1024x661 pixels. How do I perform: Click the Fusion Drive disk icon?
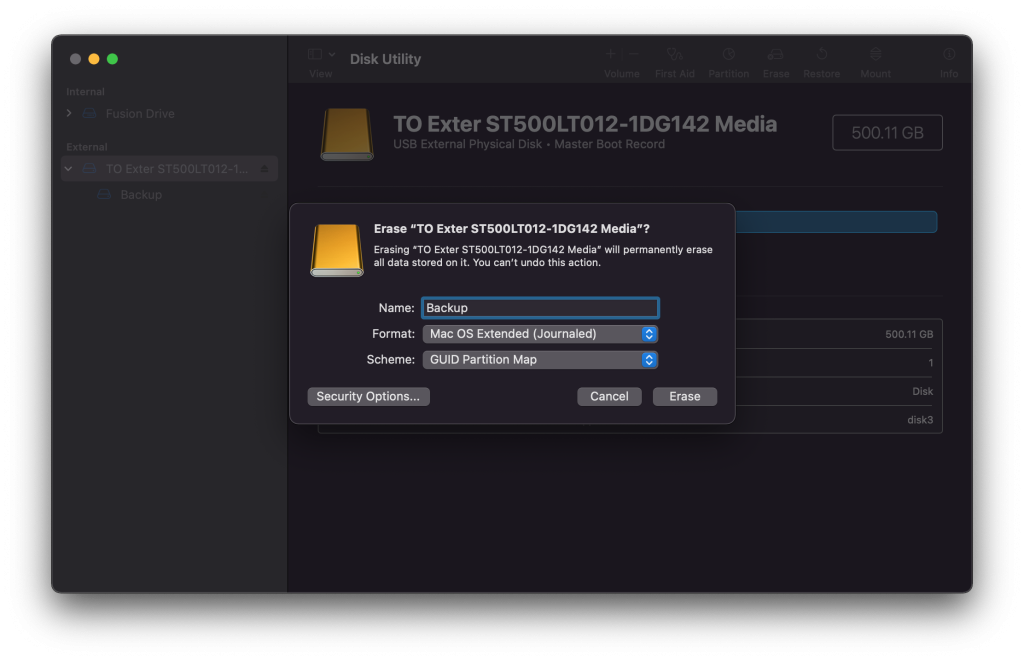[89, 114]
